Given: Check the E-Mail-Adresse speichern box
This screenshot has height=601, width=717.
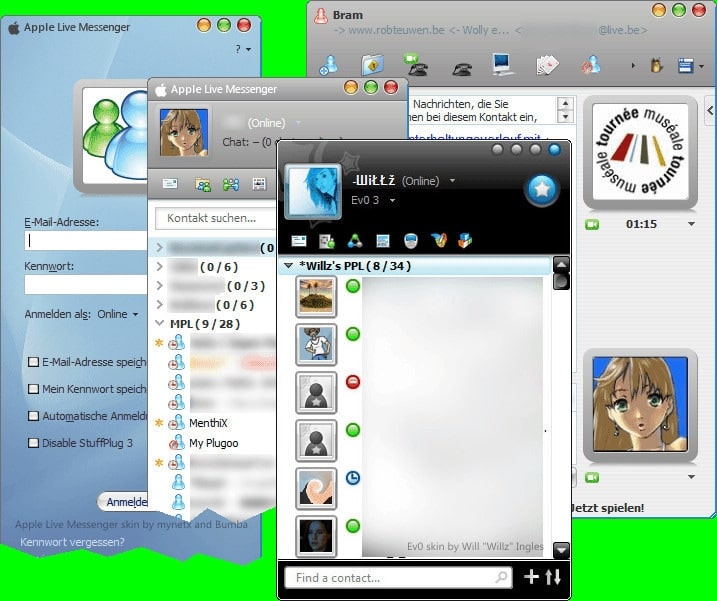Looking at the screenshot, I should click(x=33, y=362).
